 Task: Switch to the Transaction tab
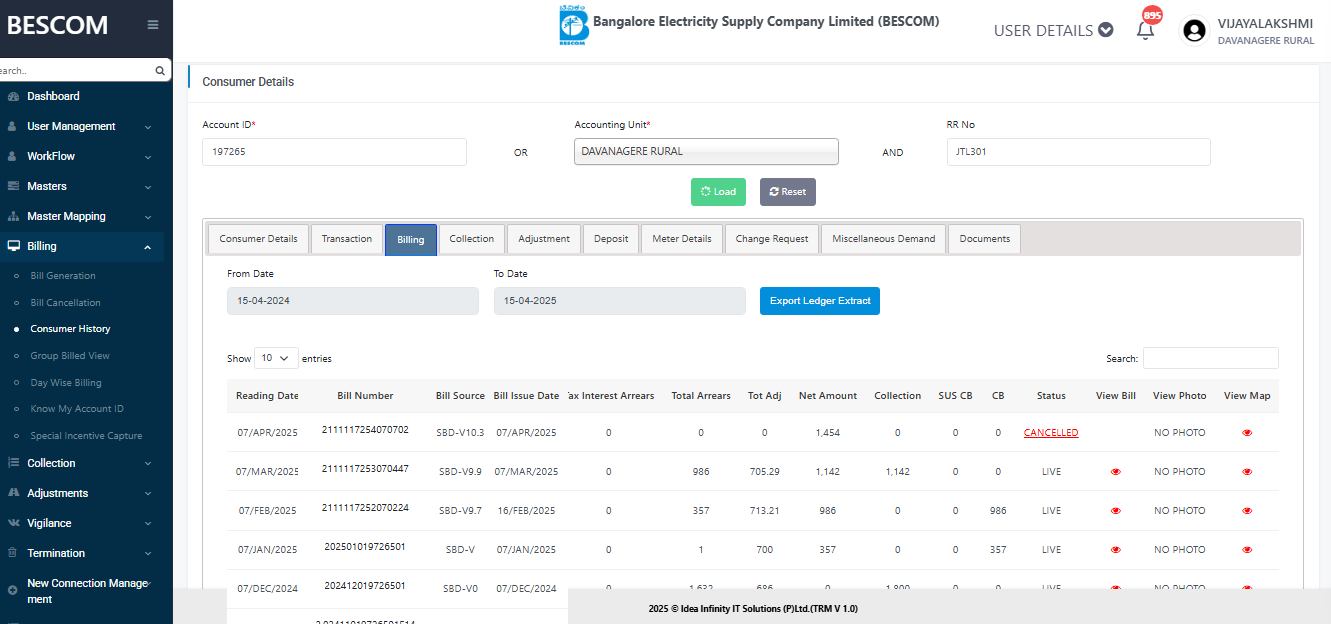347,239
